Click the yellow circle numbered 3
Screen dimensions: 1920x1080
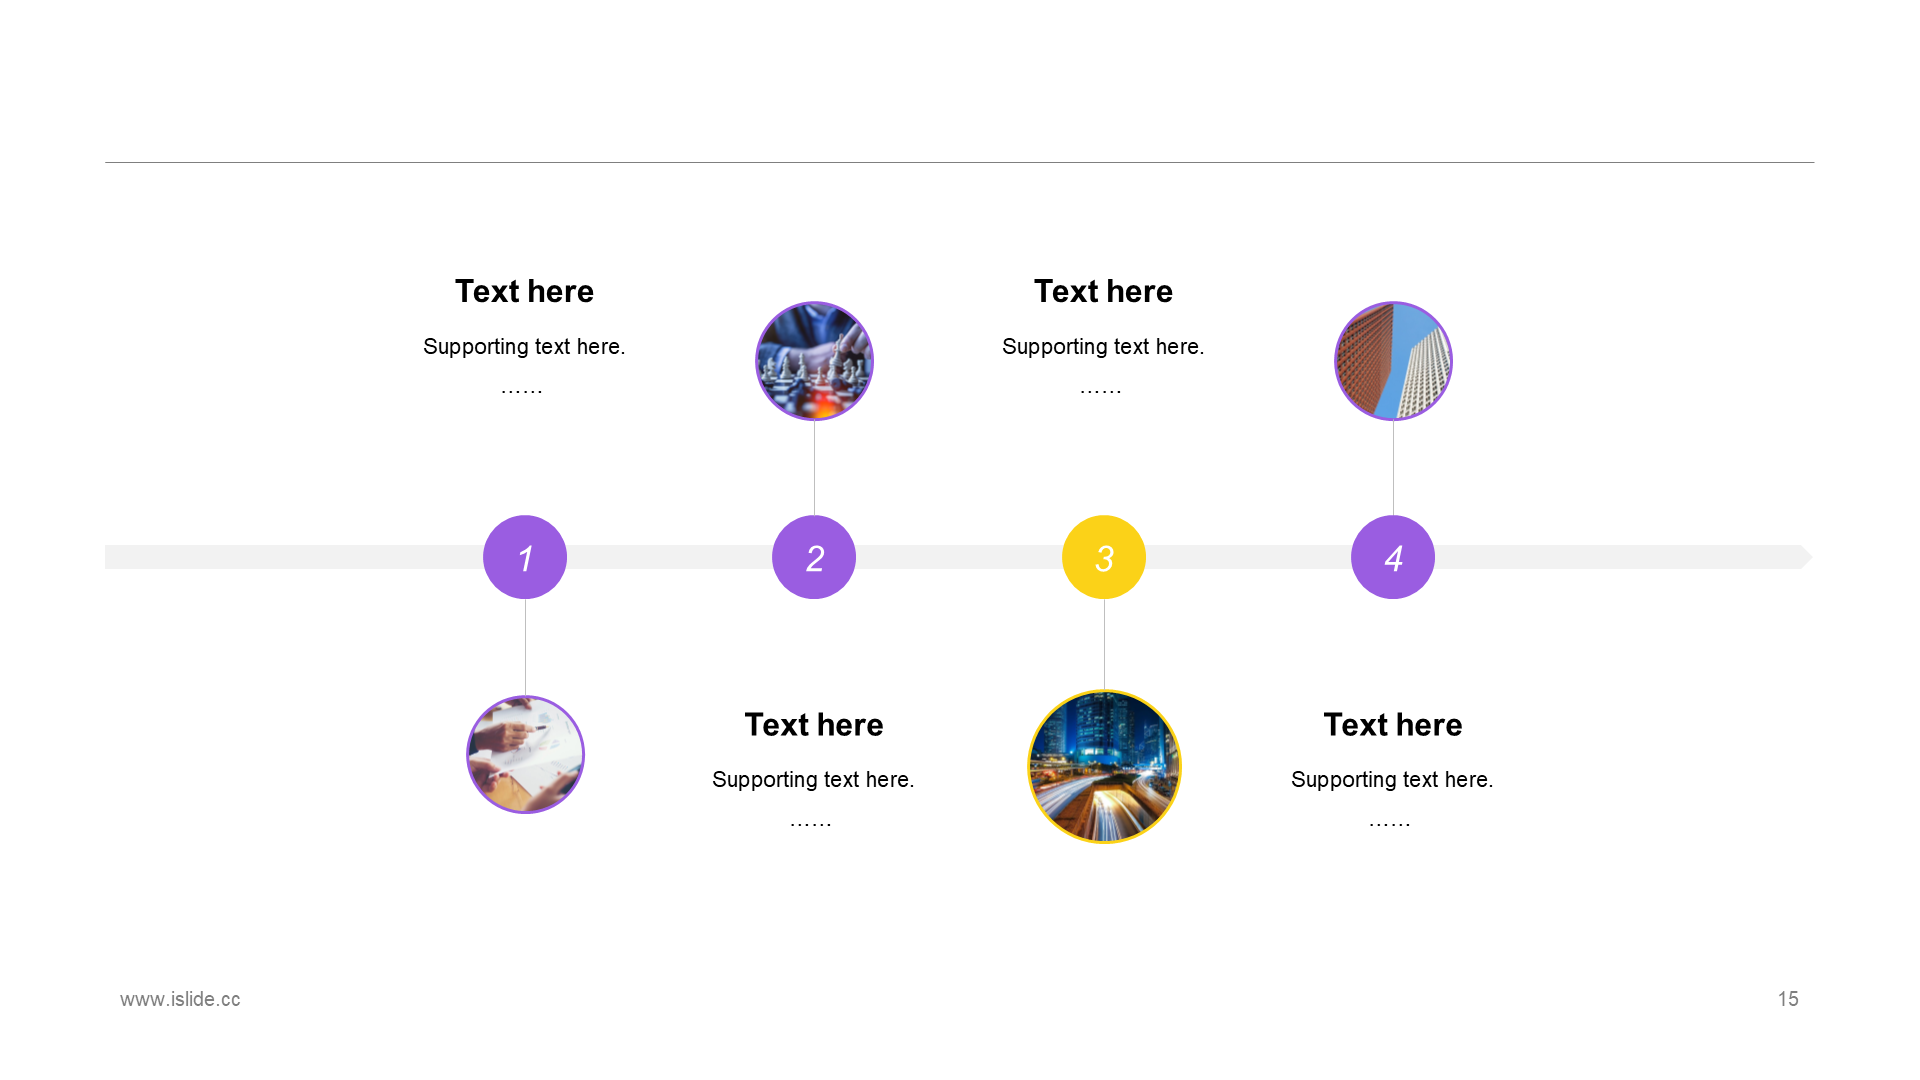click(x=1104, y=557)
